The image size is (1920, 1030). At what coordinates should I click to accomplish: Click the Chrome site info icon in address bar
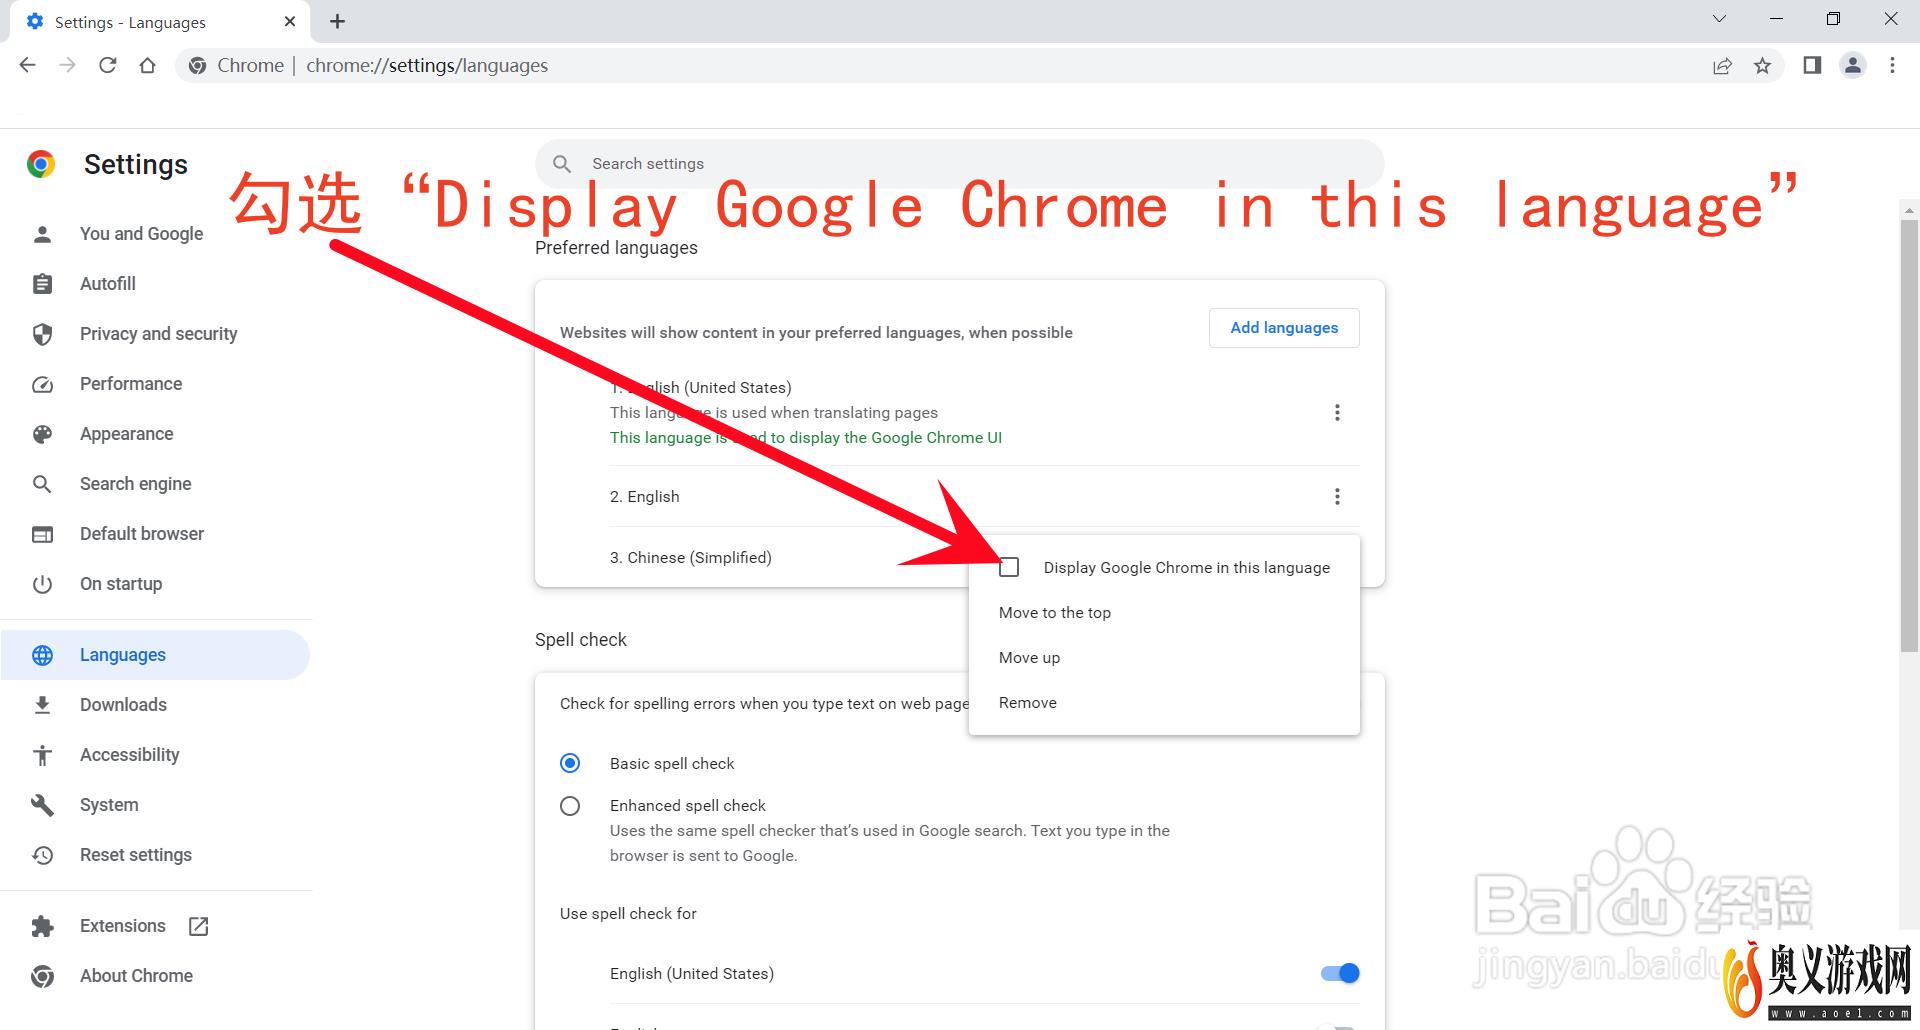coord(198,66)
